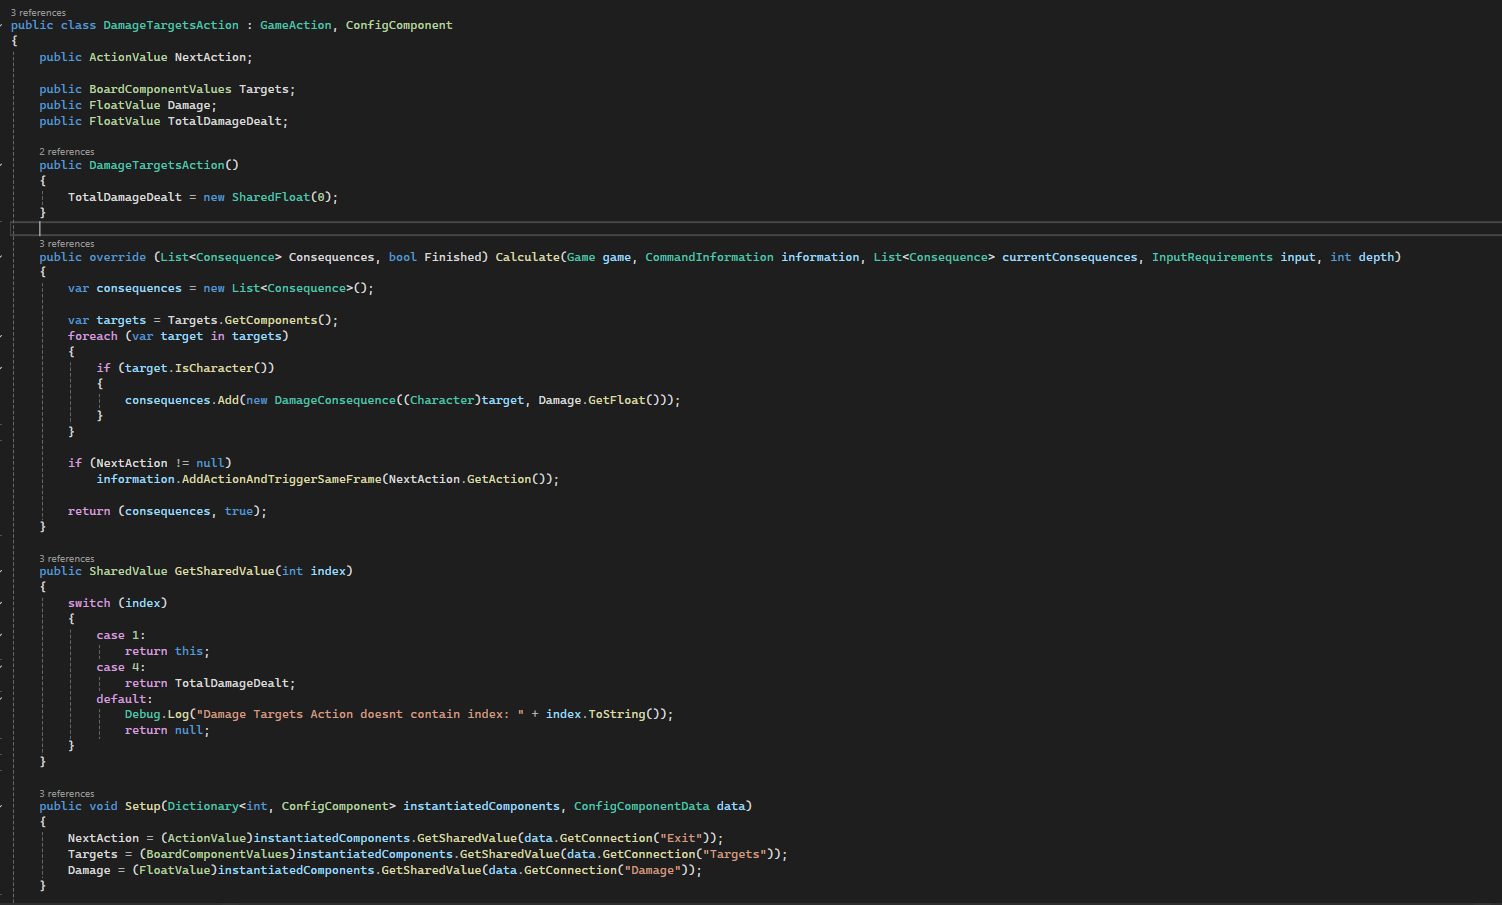The height and width of the screenshot is (905, 1502).
Task: Click the GameAction base class name
Action: [x=295, y=25]
